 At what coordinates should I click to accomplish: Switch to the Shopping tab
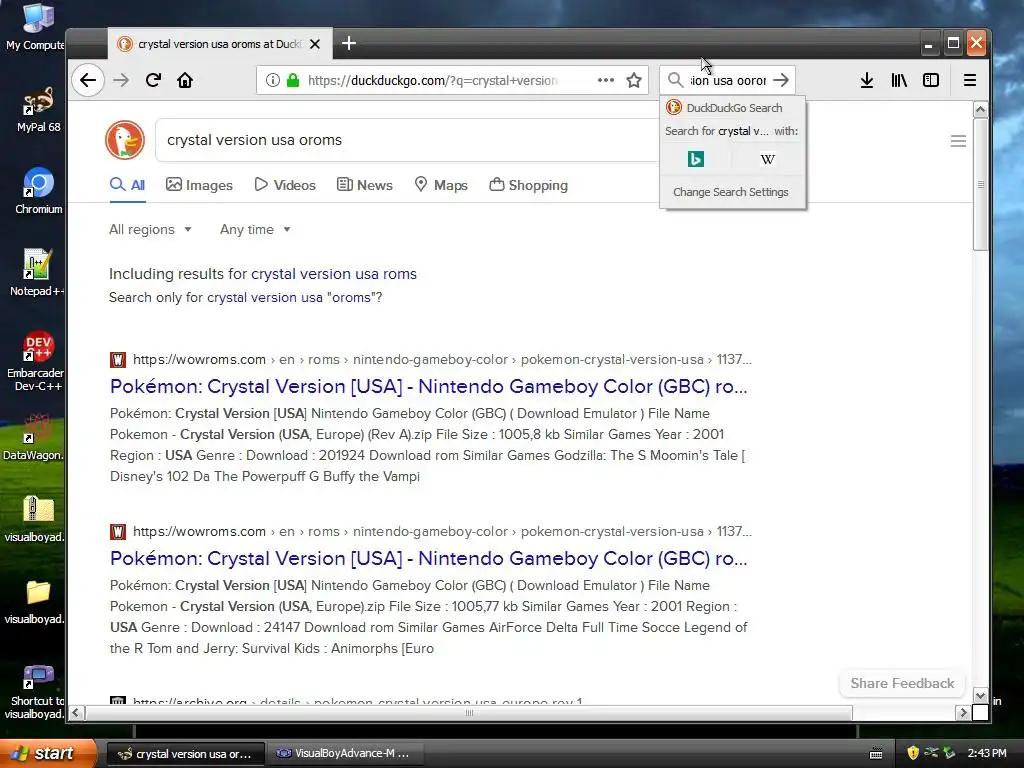point(528,185)
